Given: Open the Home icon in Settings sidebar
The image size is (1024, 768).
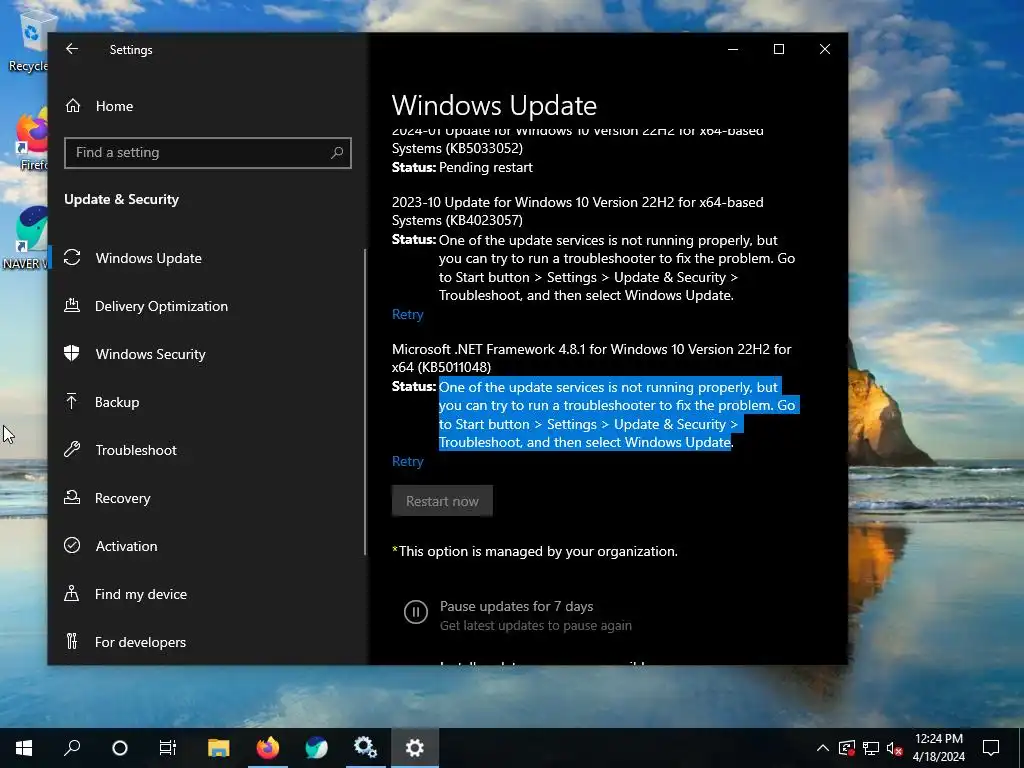Looking at the screenshot, I should coord(72,106).
